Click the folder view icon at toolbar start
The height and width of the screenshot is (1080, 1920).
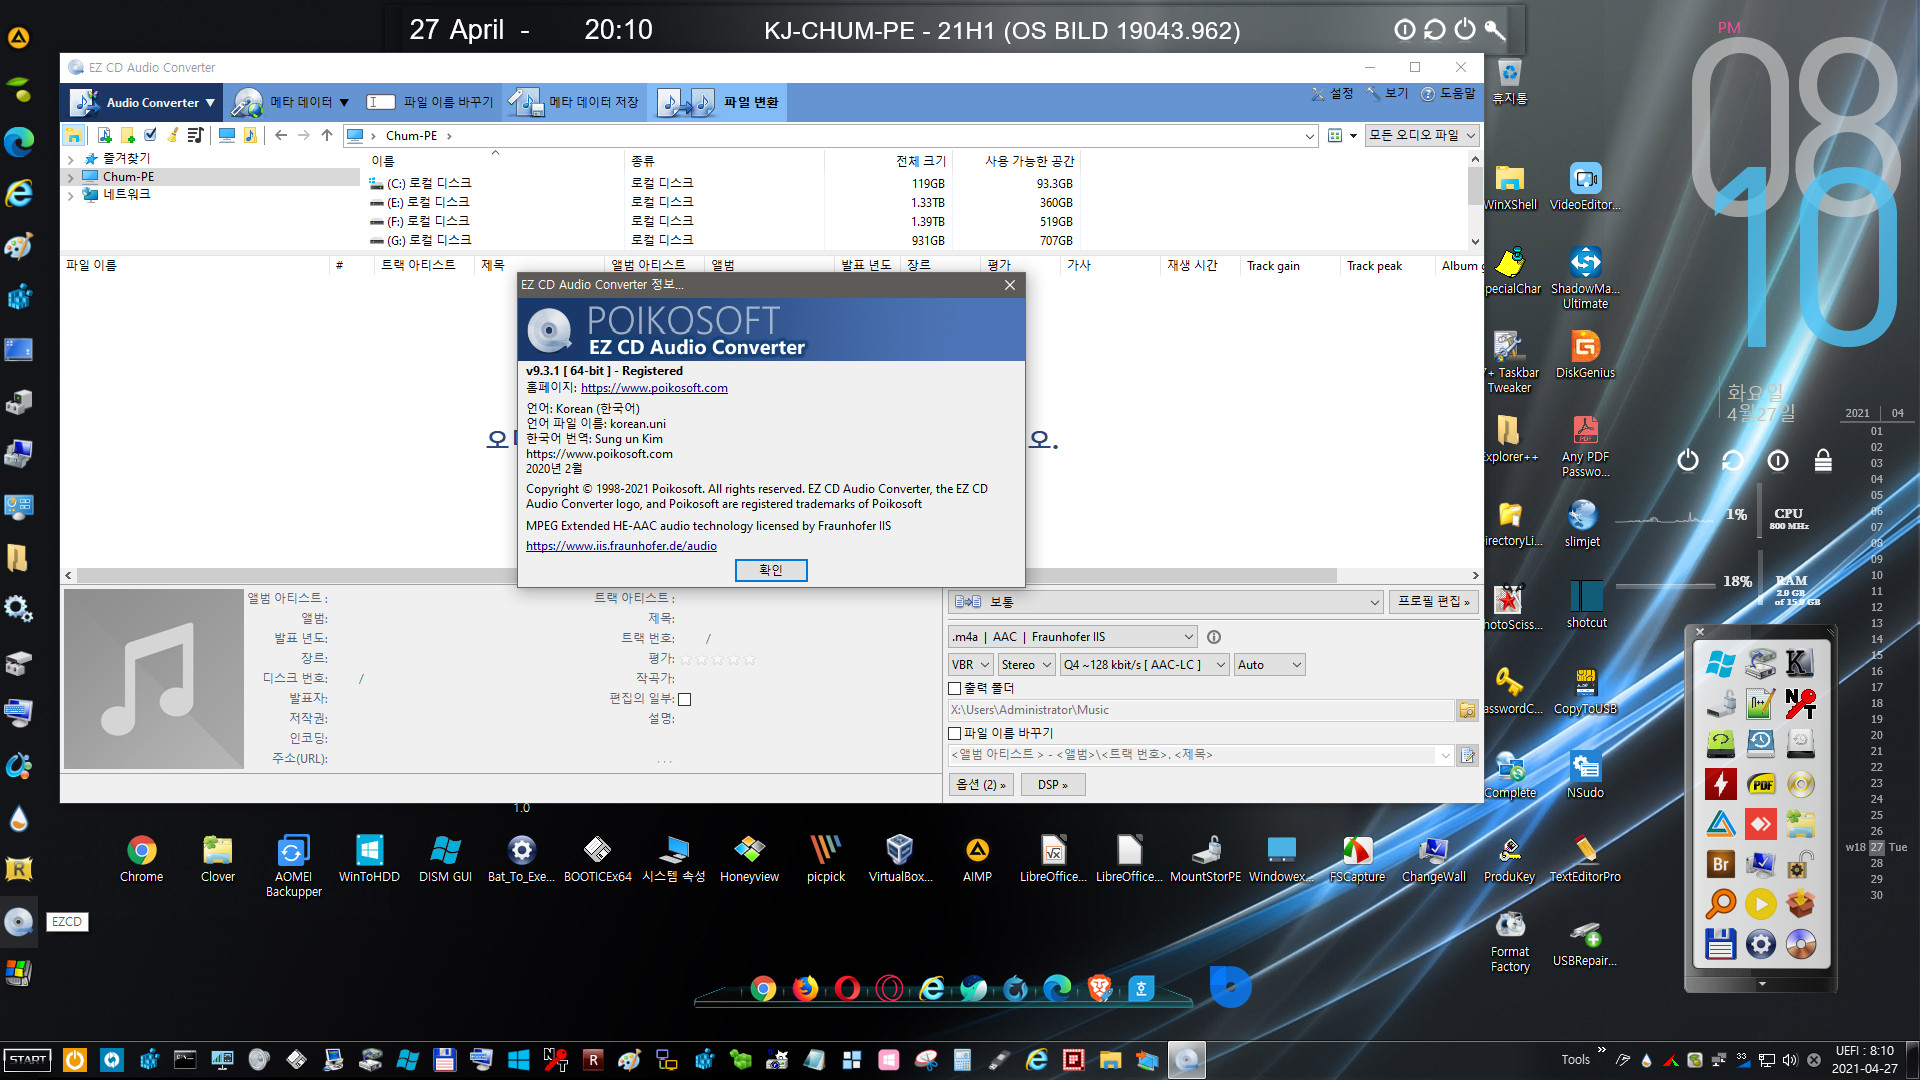[74, 135]
